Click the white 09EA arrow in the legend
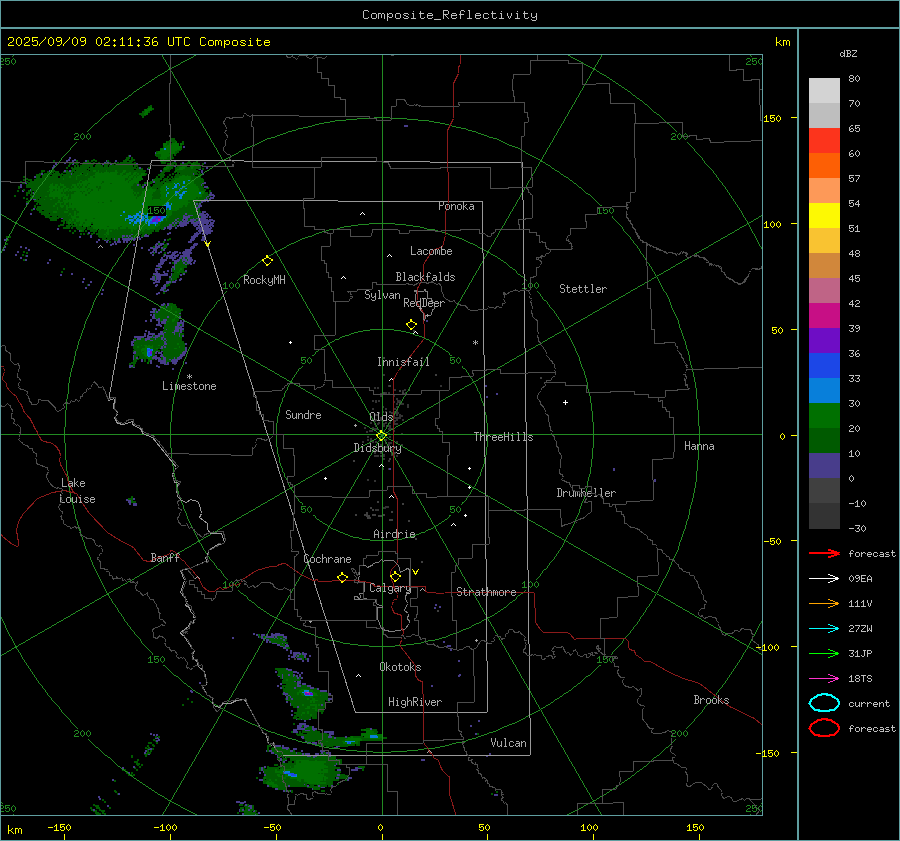Viewport: 900px width, 841px height. 824,578
